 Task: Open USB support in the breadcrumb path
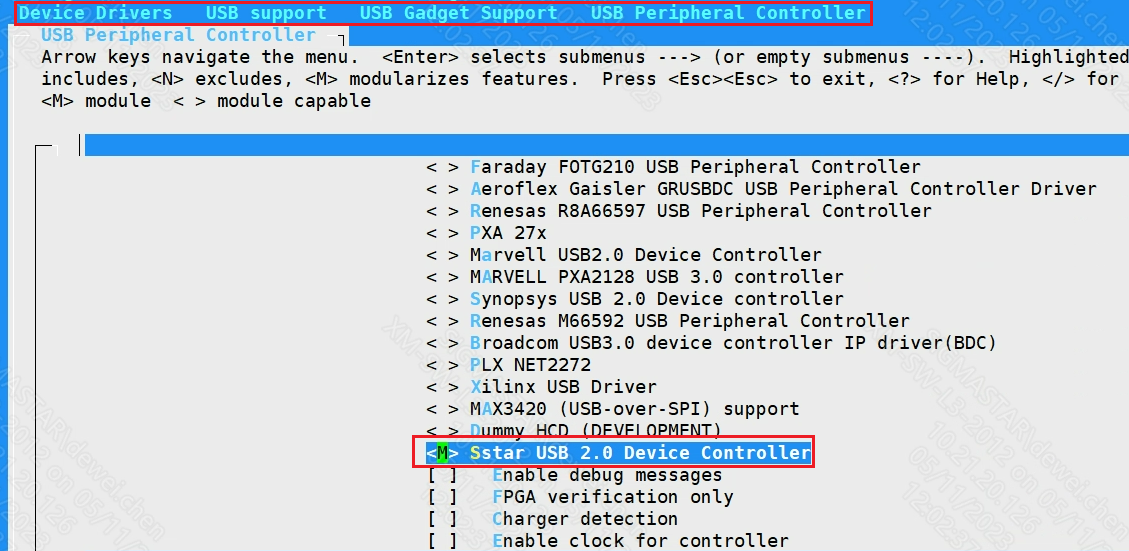(x=266, y=13)
